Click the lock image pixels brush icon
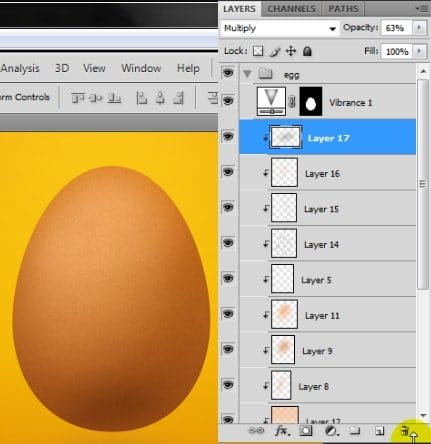This screenshot has height=444, width=431. pos(275,51)
